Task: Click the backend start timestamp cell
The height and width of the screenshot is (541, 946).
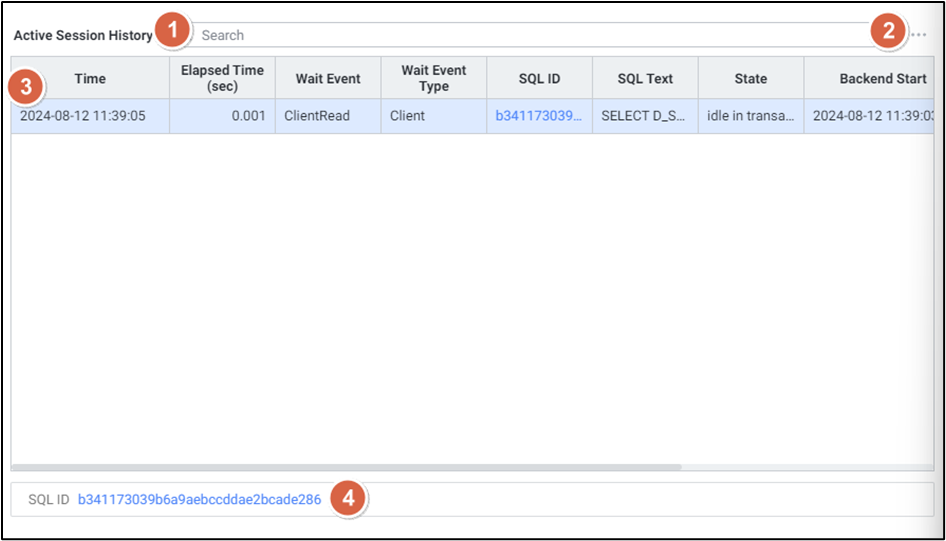Action: pos(868,116)
